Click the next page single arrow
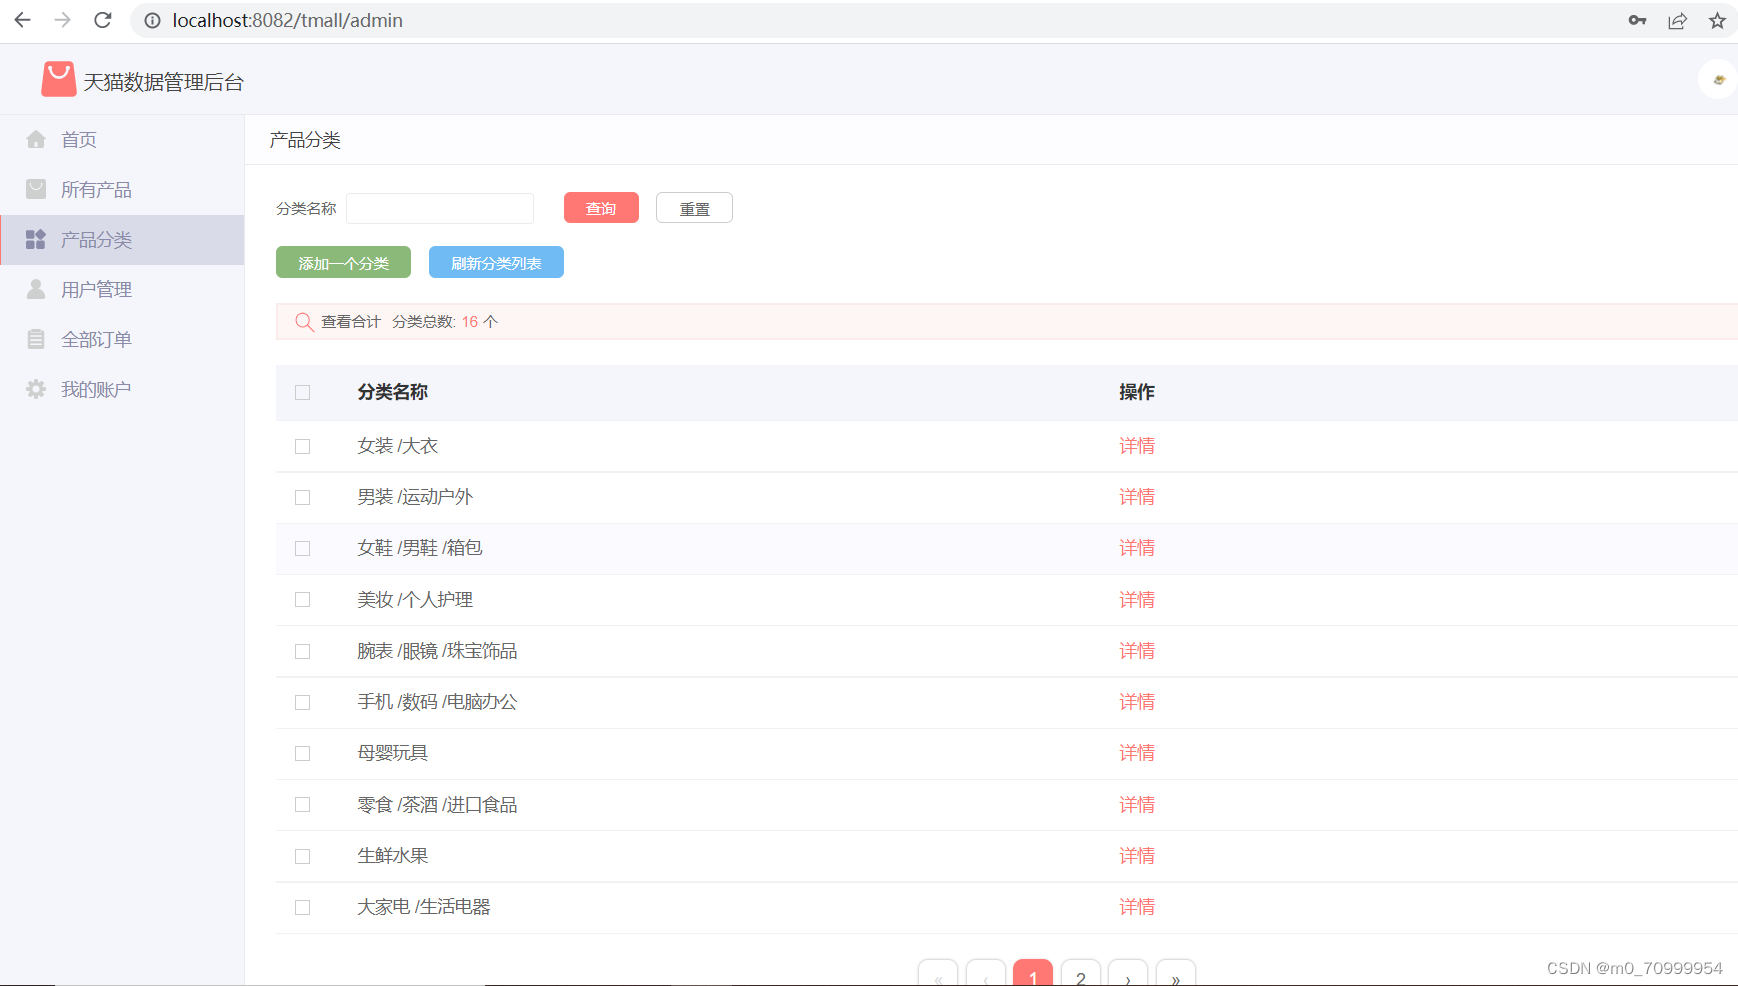 (x=1128, y=973)
